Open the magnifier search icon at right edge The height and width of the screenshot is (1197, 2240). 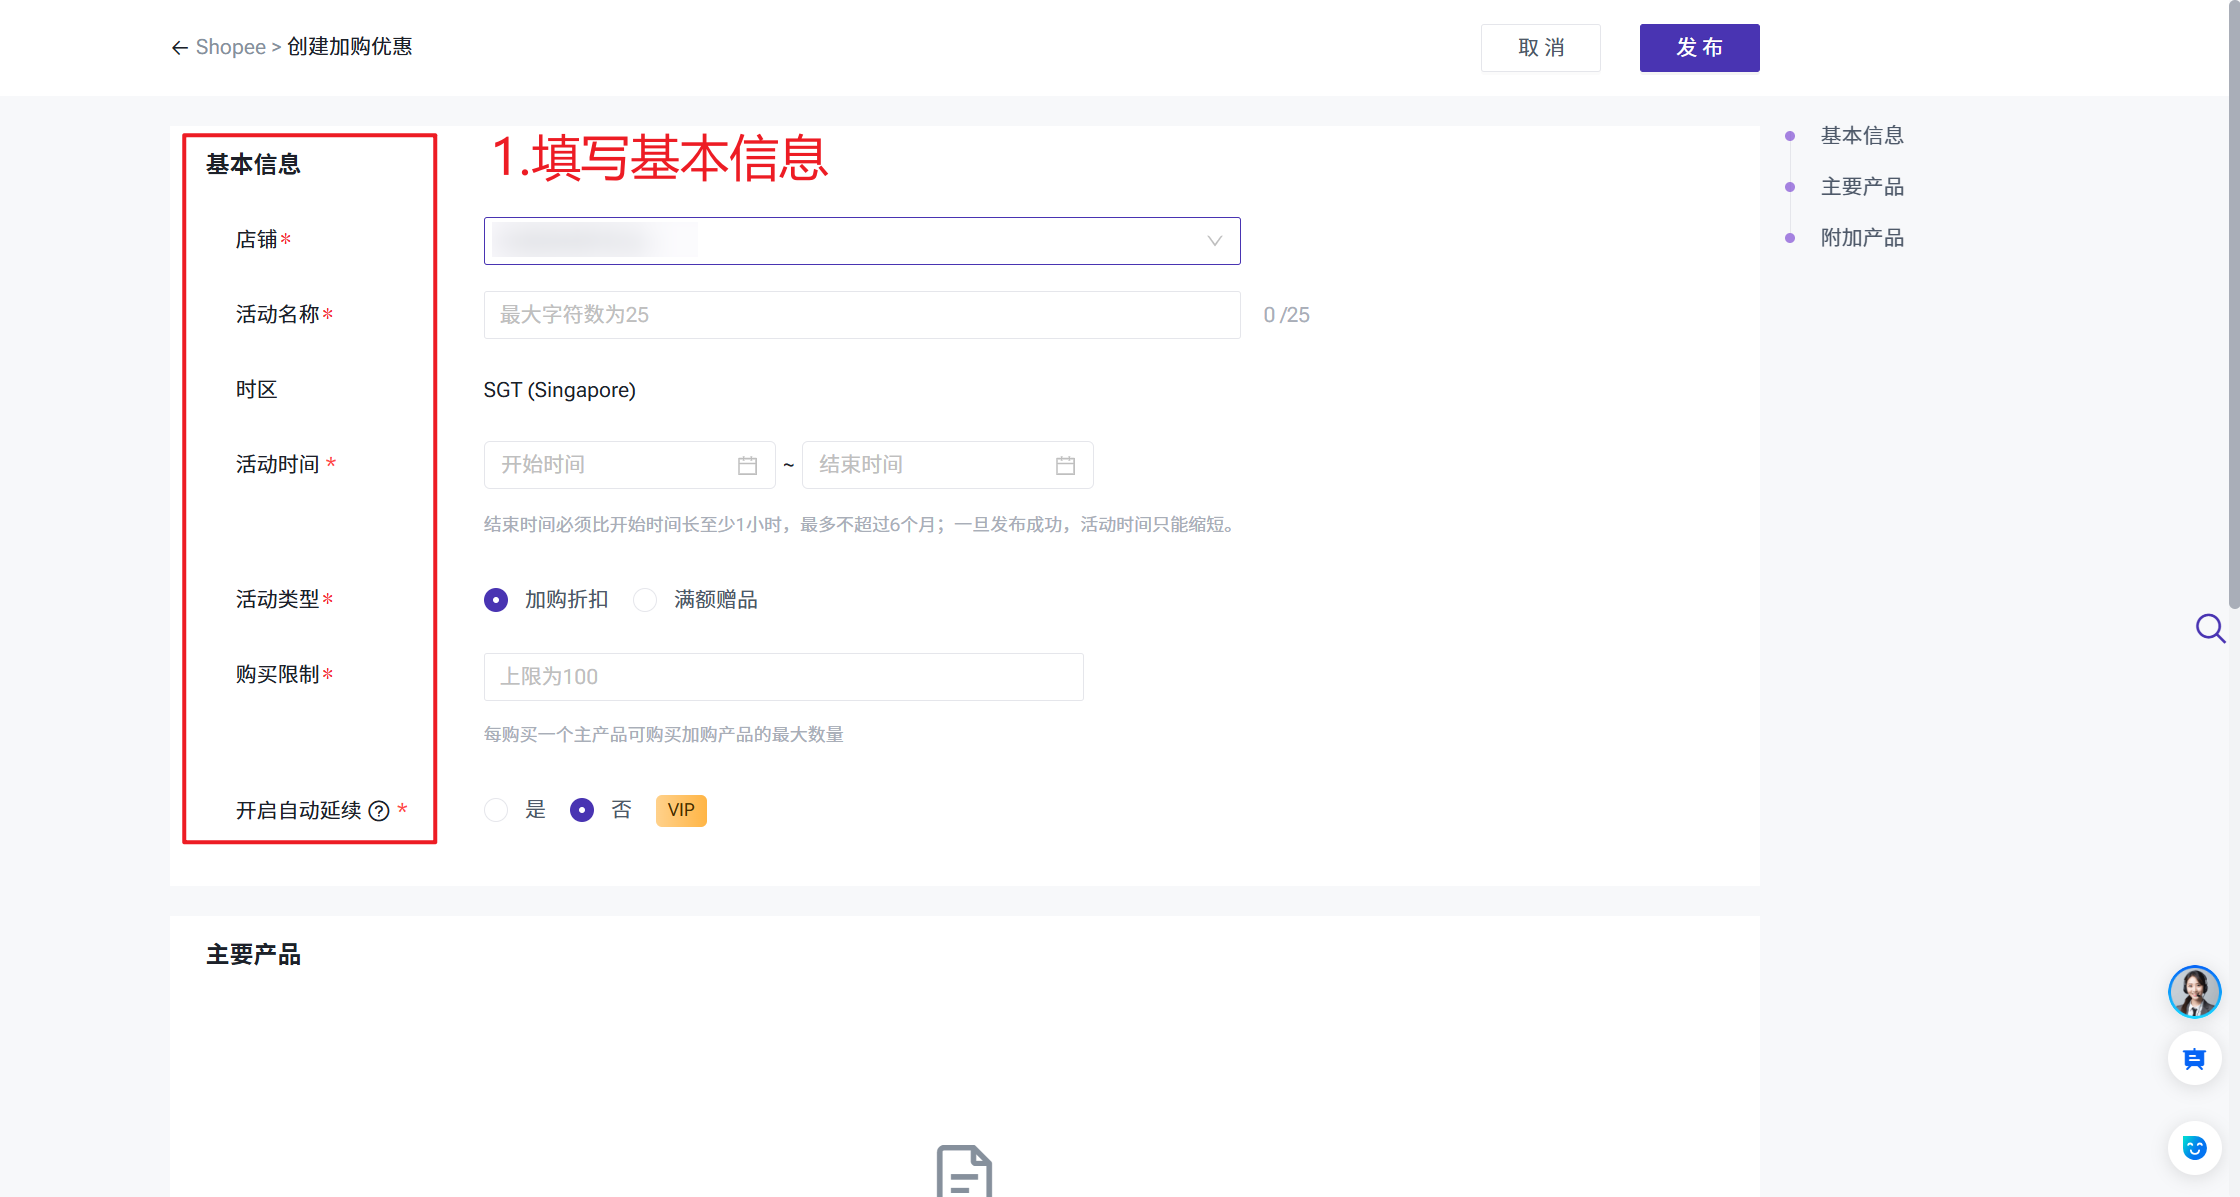pos(2210,628)
